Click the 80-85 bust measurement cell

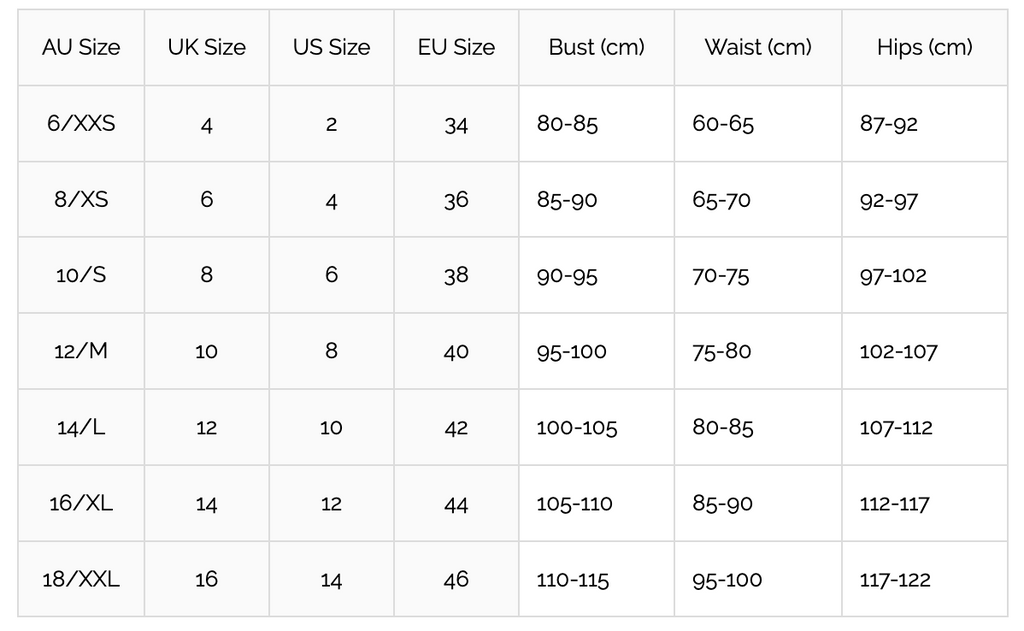tap(567, 124)
